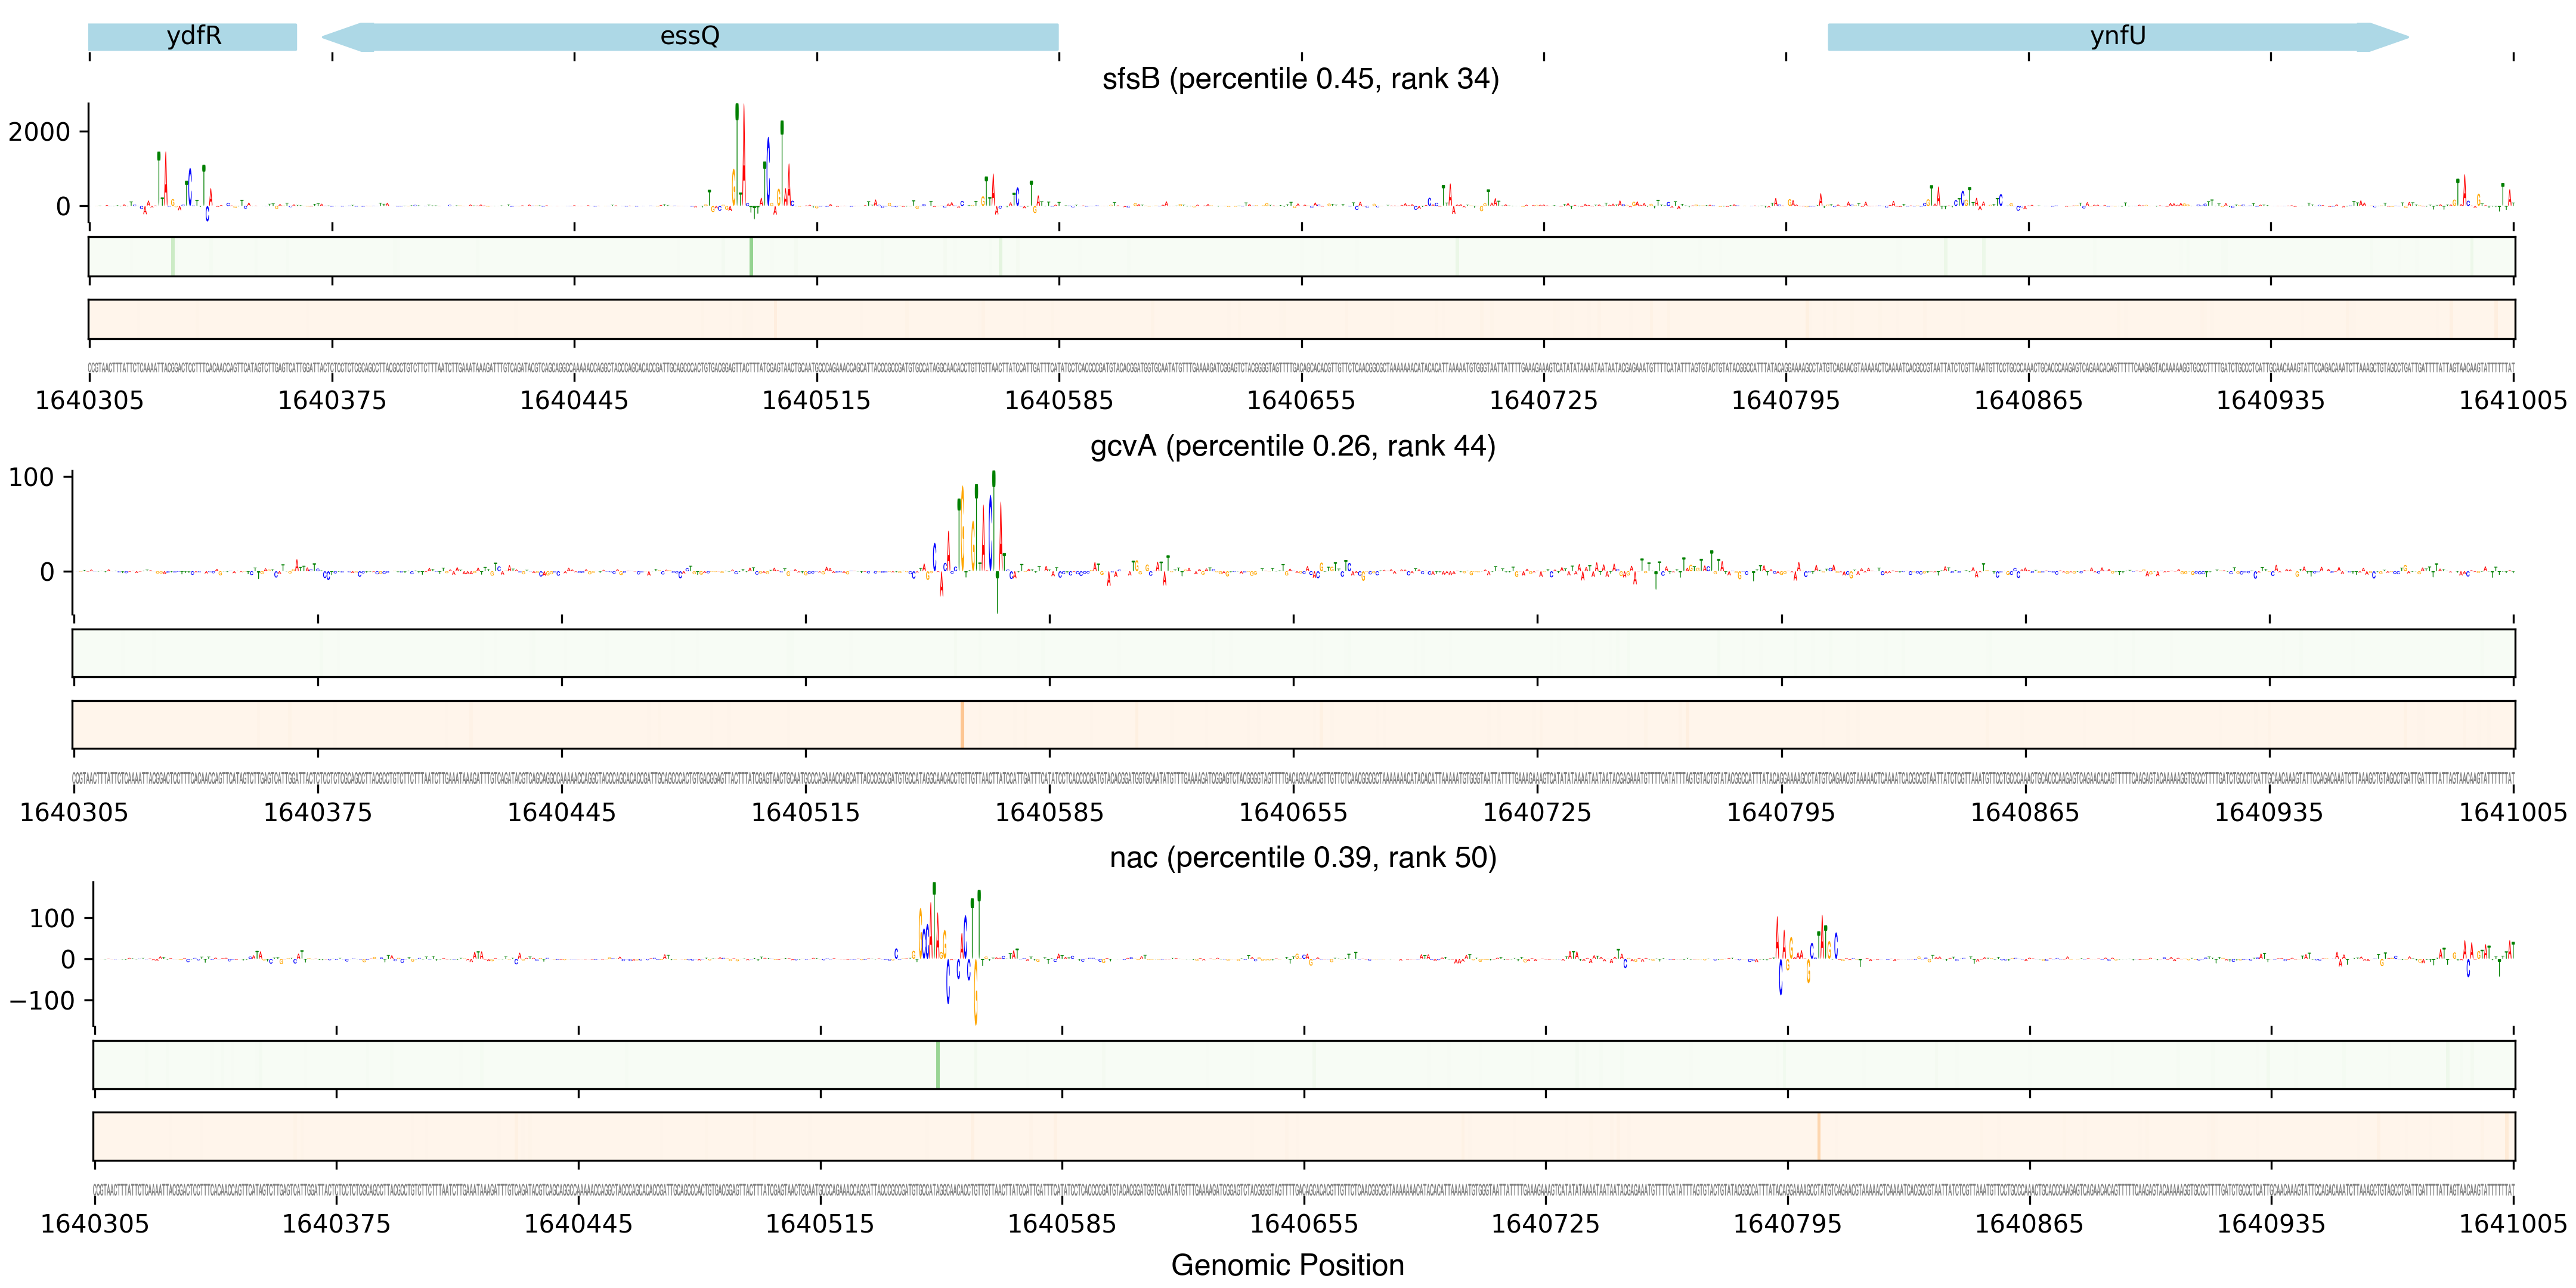Select the essQ gene arrow
Image resolution: width=2576 pixels, height=1288 pixels.
pyautogui.click(x=689, y=37)
